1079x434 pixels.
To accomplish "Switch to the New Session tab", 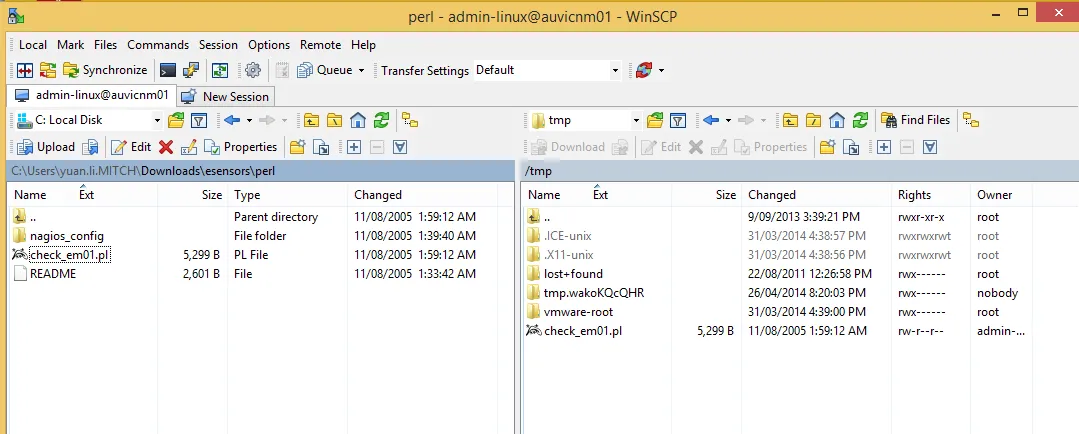I will point(226,96).
